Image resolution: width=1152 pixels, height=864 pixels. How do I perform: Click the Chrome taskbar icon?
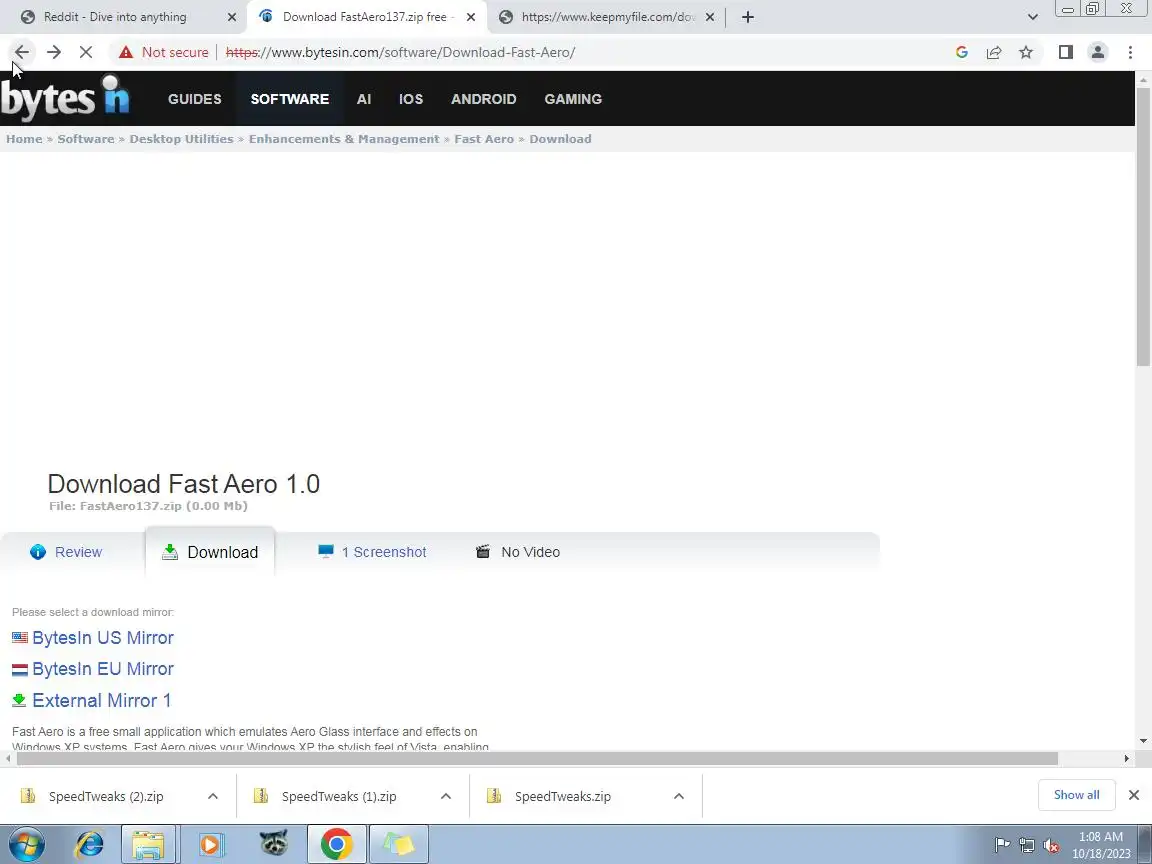(x=336, y=844)
